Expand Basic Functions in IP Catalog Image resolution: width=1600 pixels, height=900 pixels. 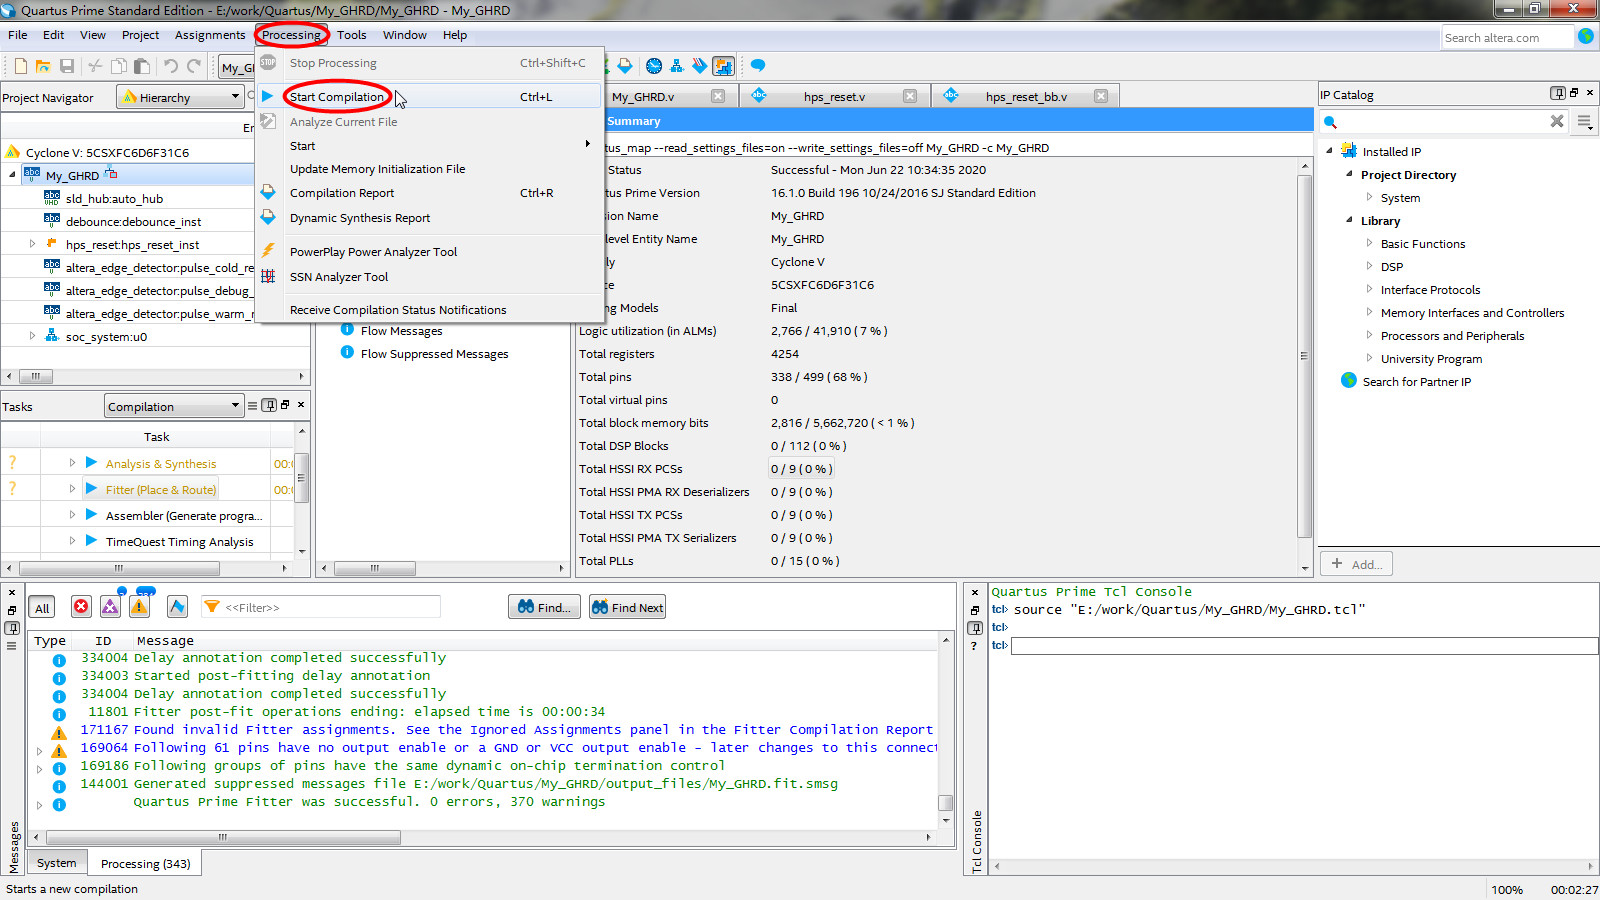(x=1369, y=243)
